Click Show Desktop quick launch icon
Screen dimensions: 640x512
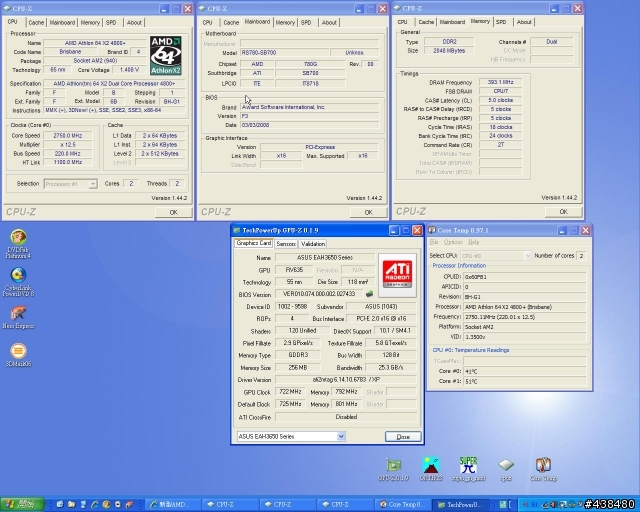coord(60,505)
